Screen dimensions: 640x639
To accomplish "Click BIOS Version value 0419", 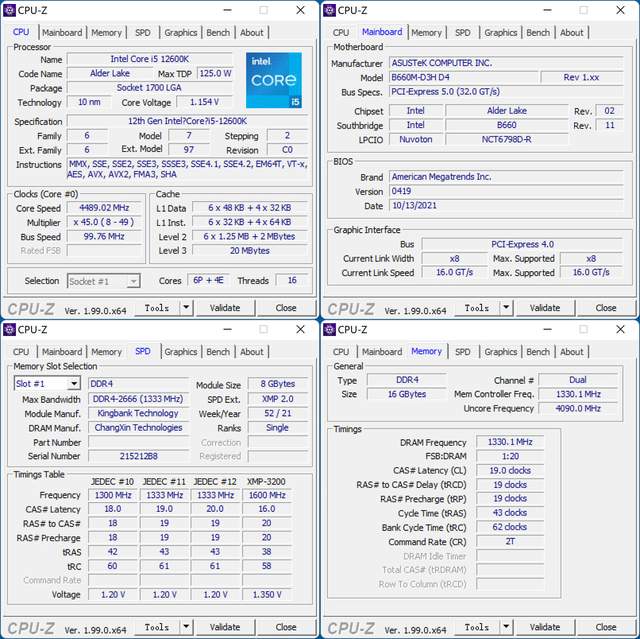I will (x=506, y=191).
